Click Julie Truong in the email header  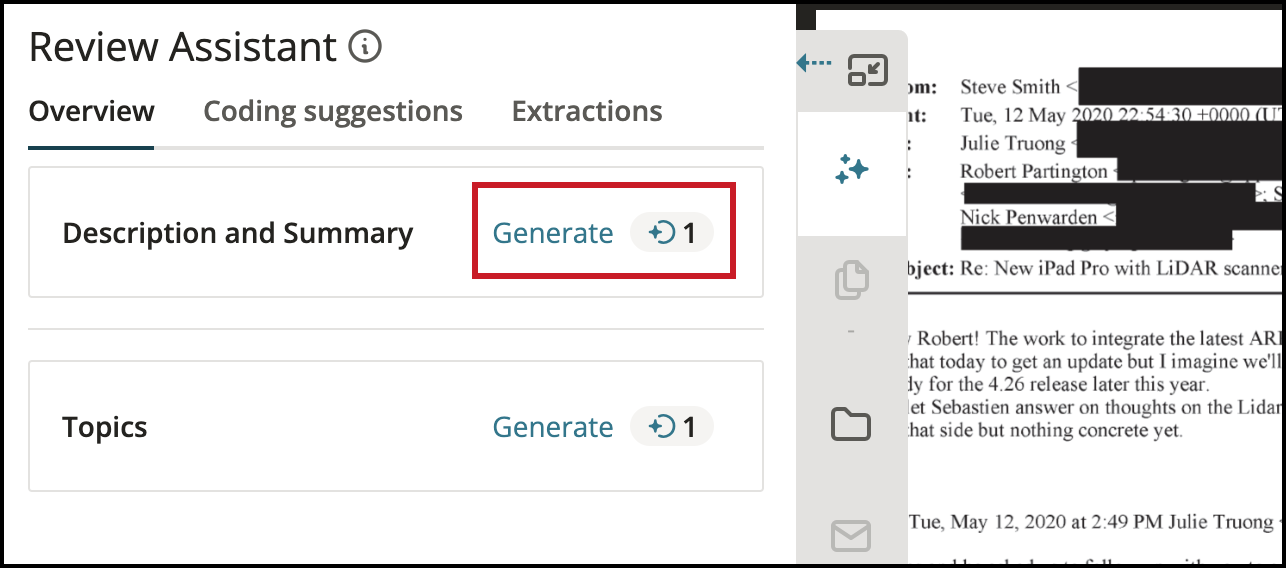click(x=1013, y=143)
